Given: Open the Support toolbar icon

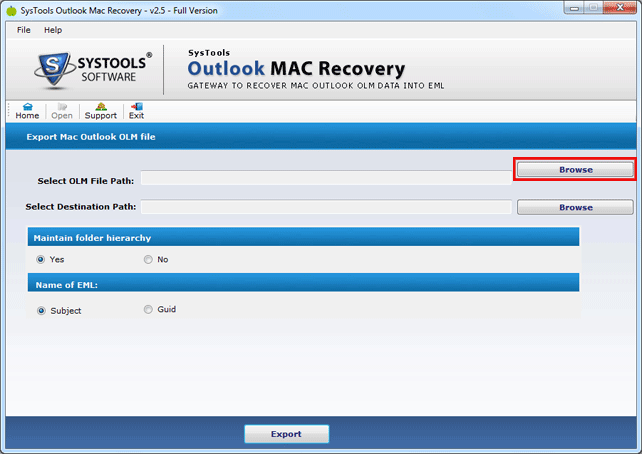Looking at the screenshot, I should coord(101,111).
